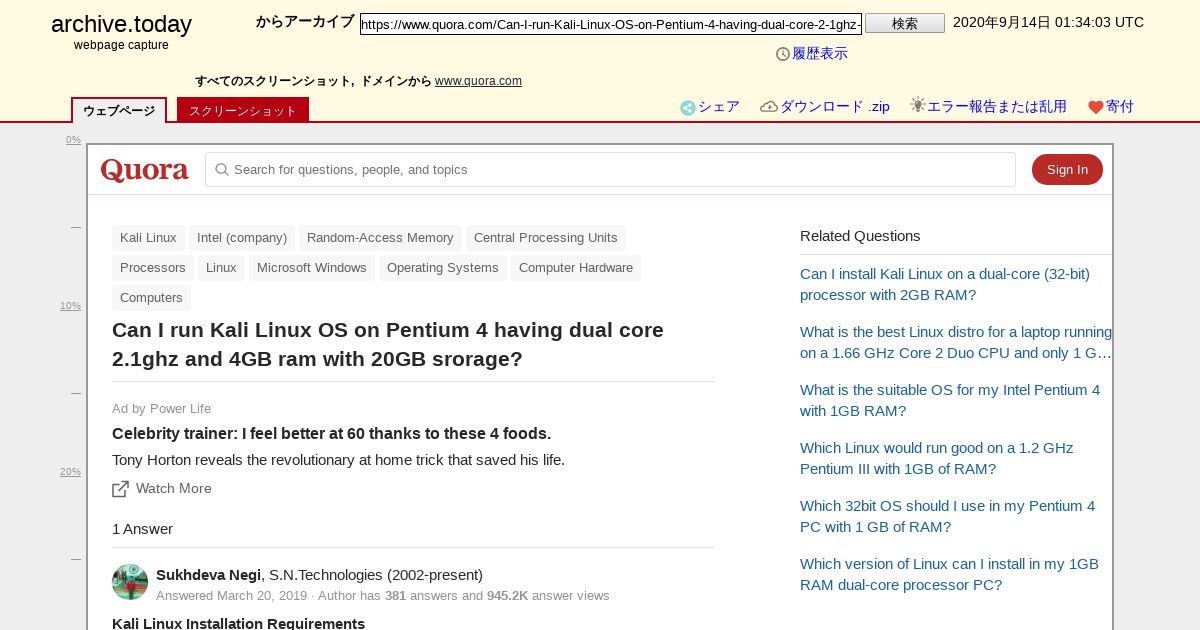Viewport: 1200px width, 630px height.
Task: Open related question about 1GB RAM dual-core PC
Action: pyautogui.click(x=949, y=574)
